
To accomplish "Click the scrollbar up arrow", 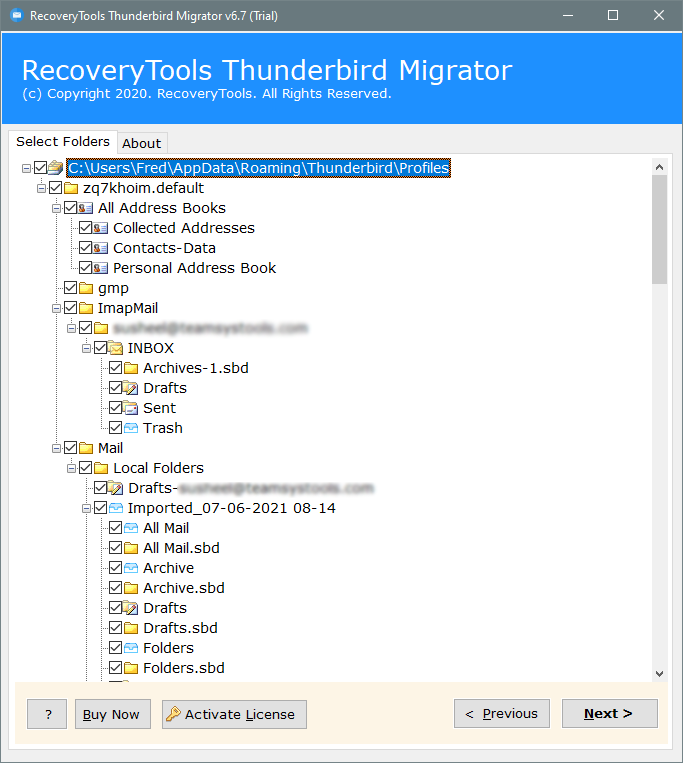I will (660, 167).
